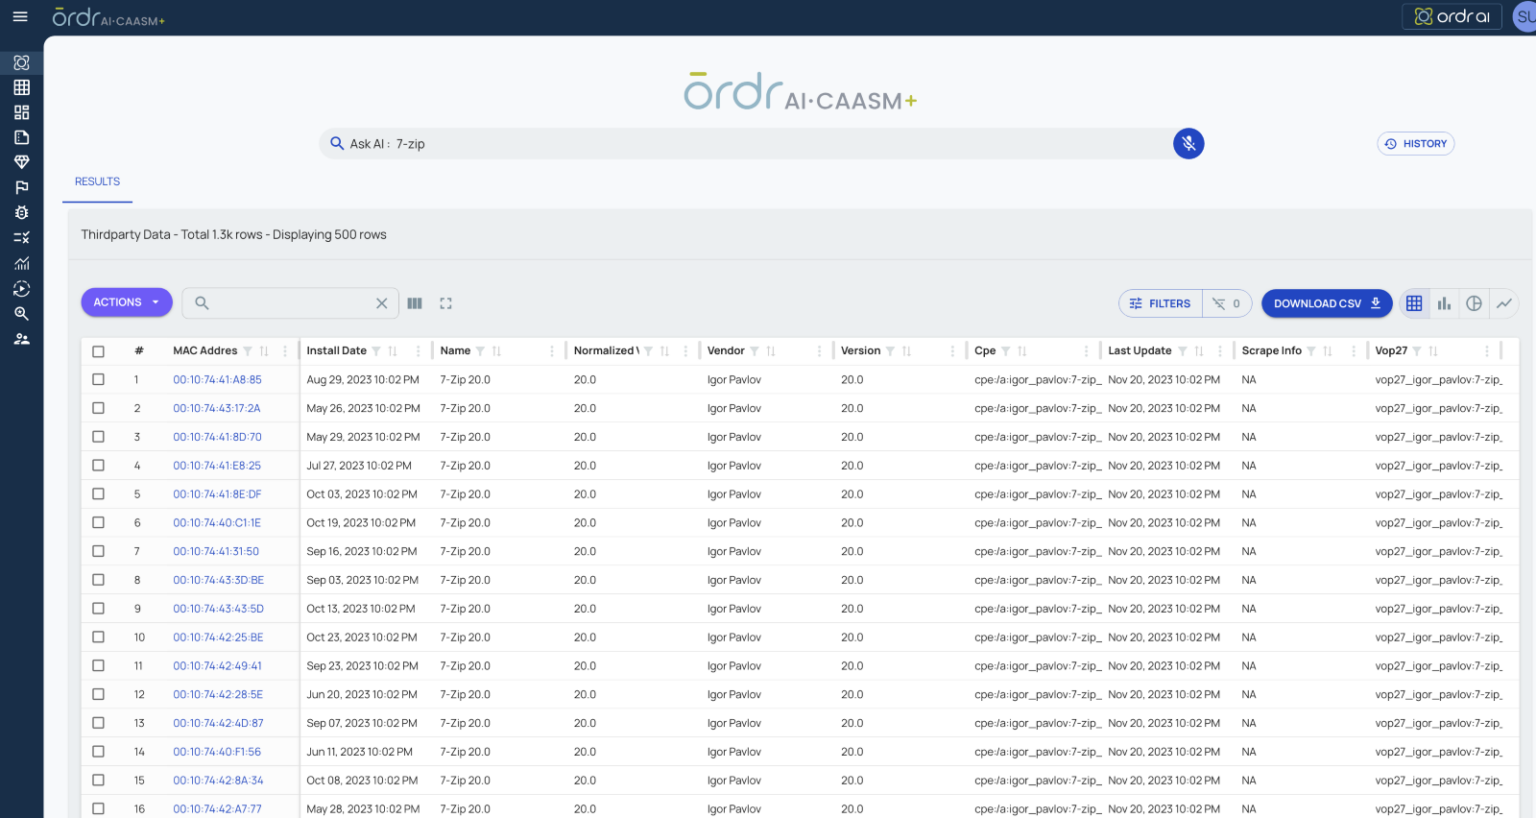This screenshot has height=818, width=1536.
Task: Open the Actions dropdown
Action: pos(126,301)
